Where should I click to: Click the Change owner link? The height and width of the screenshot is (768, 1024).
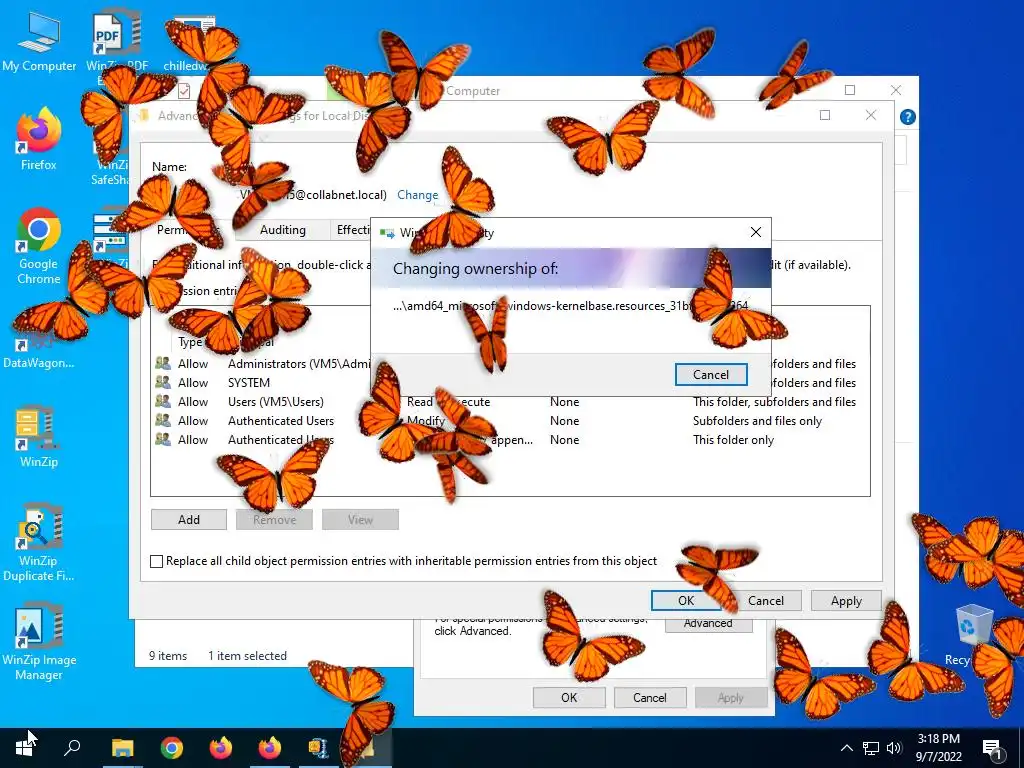pos(417,195)
